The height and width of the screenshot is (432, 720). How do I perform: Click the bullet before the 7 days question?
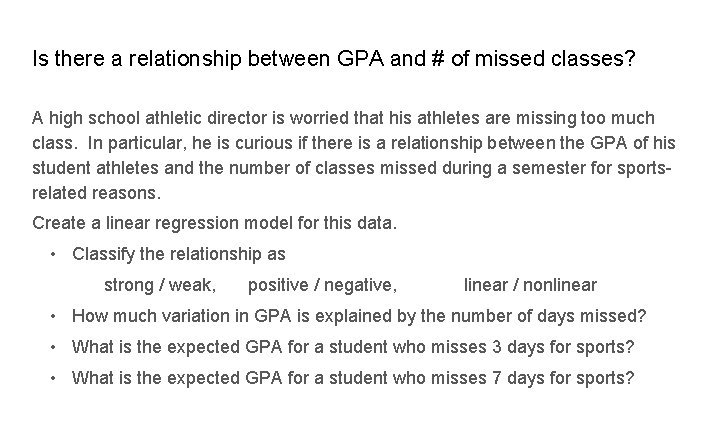(53, 378)
